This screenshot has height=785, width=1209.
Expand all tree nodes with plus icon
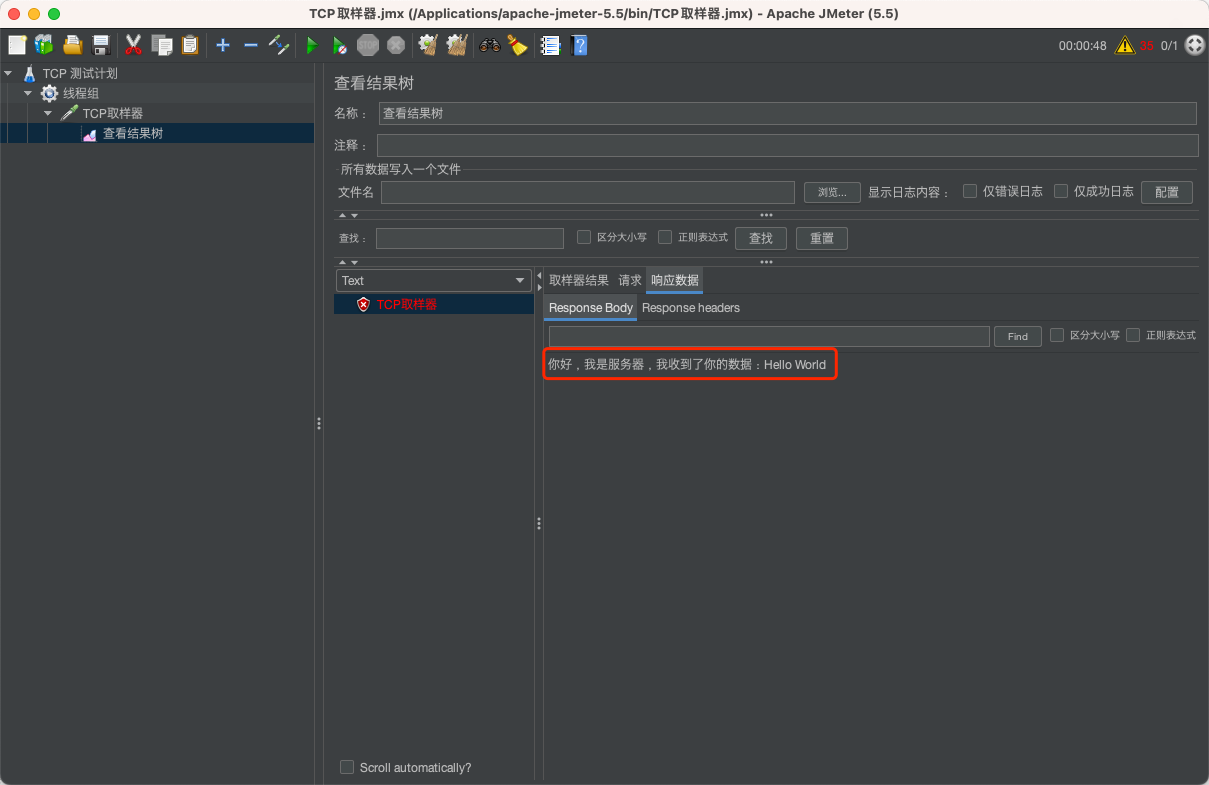222,45
